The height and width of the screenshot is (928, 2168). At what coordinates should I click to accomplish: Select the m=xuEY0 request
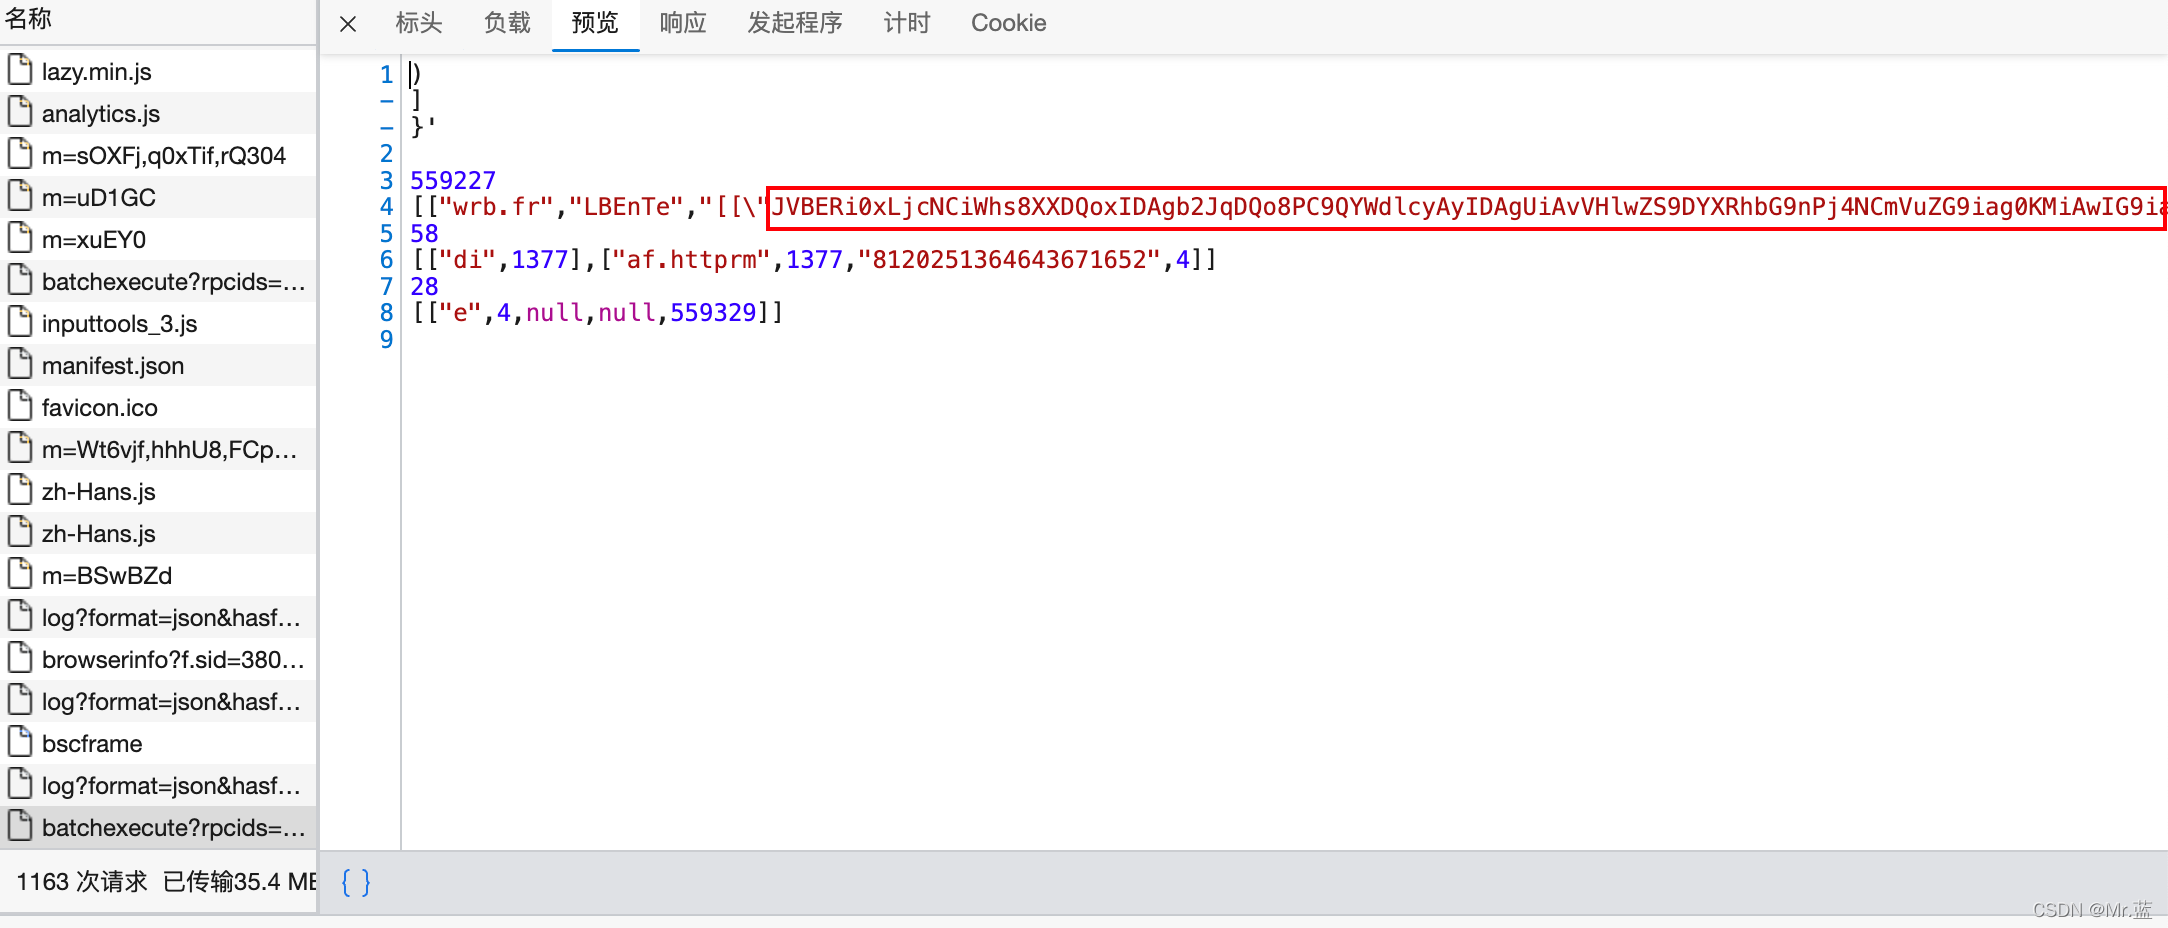158,239
